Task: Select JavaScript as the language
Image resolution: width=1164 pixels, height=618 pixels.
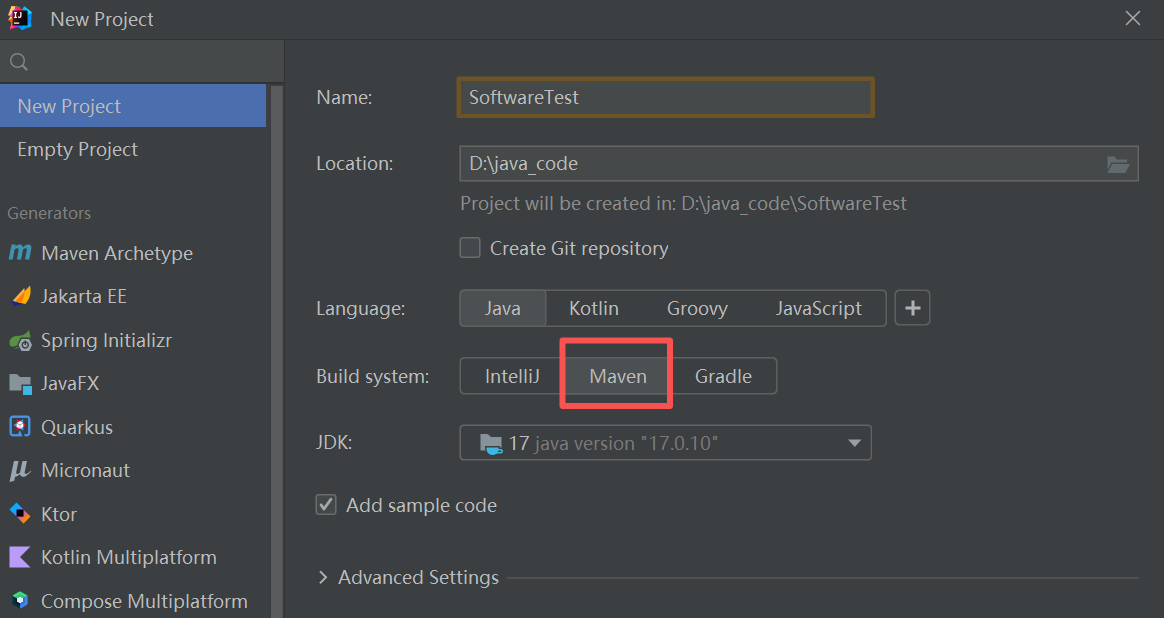Action: pyautogui.click(x=819, y=308)
